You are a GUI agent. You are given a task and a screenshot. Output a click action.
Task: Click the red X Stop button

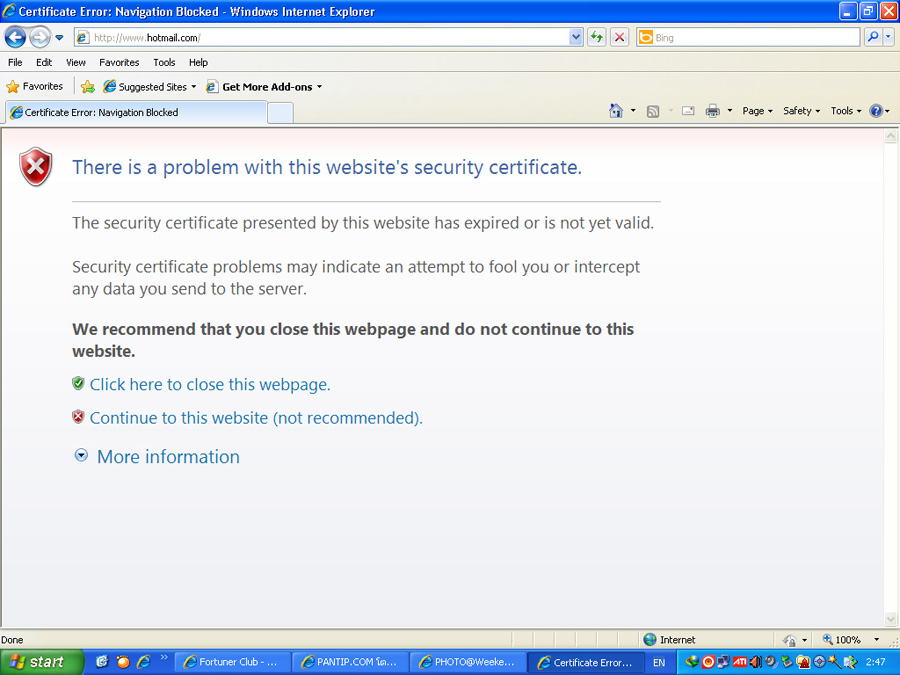click(x=619, y=38)
